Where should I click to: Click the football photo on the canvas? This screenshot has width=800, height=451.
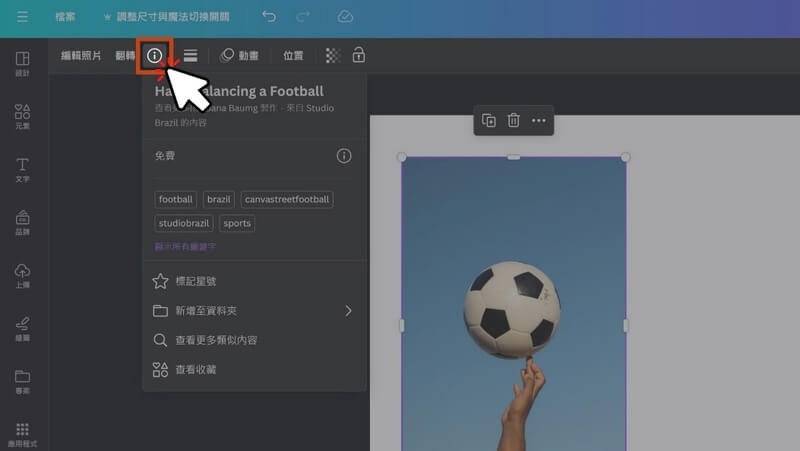513,310
